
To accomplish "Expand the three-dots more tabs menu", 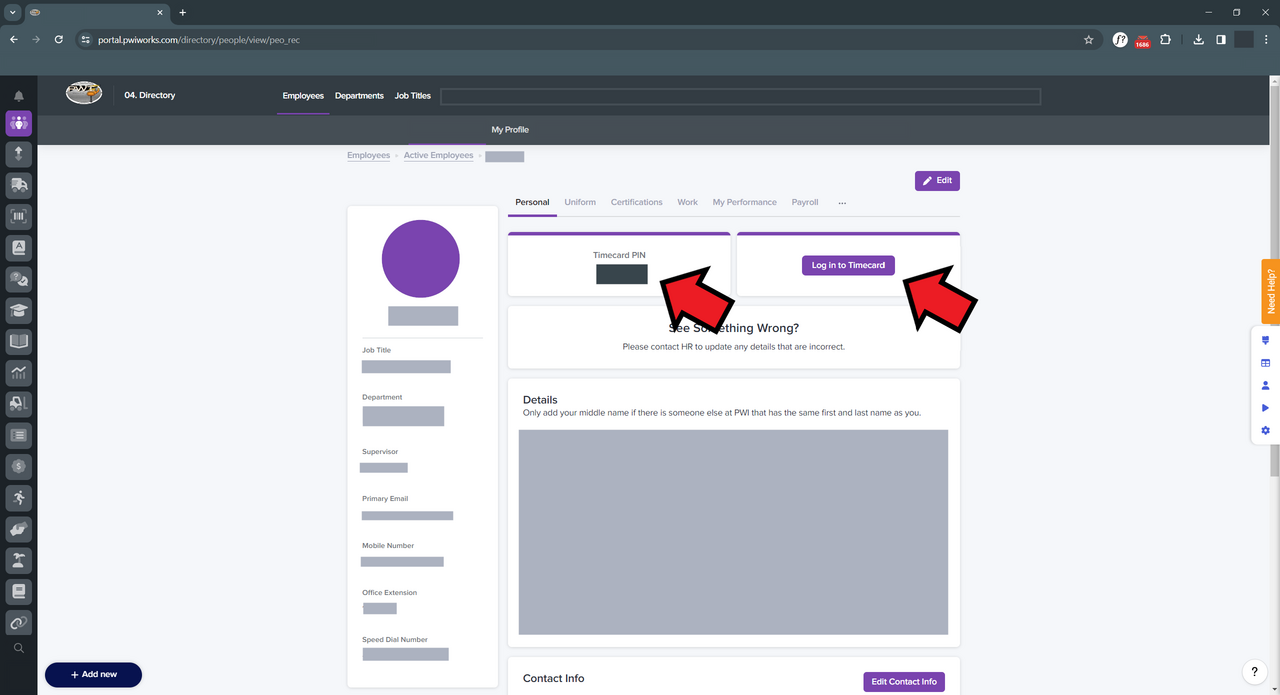I will 842,203.
